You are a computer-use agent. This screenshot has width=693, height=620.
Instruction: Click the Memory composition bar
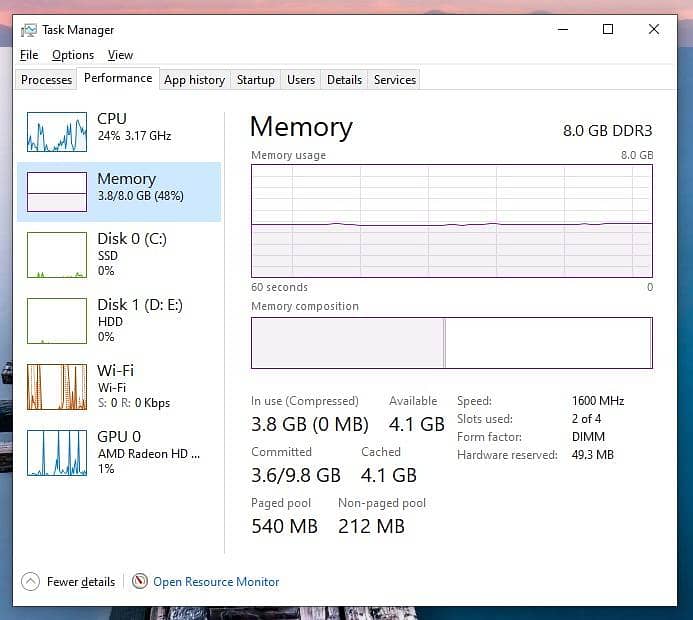(451, 343)
